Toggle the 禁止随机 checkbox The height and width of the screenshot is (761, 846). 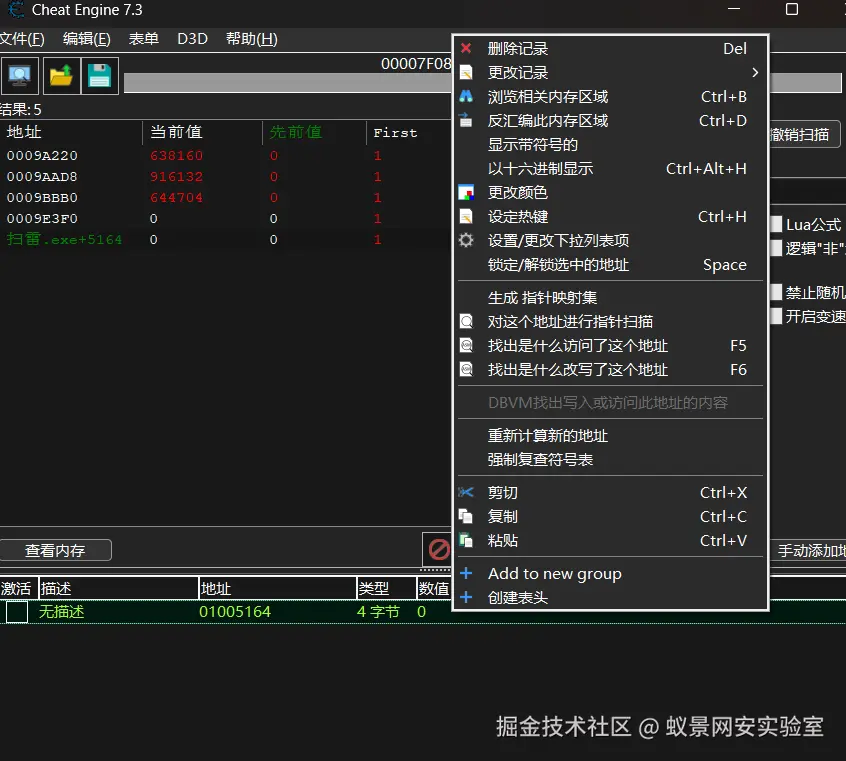[x=776, y=293]
